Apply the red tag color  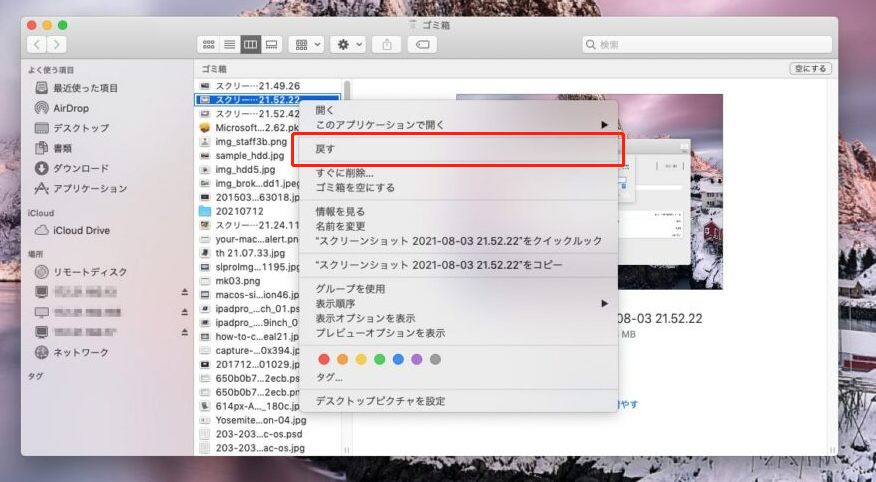click(x=323, y=360)
